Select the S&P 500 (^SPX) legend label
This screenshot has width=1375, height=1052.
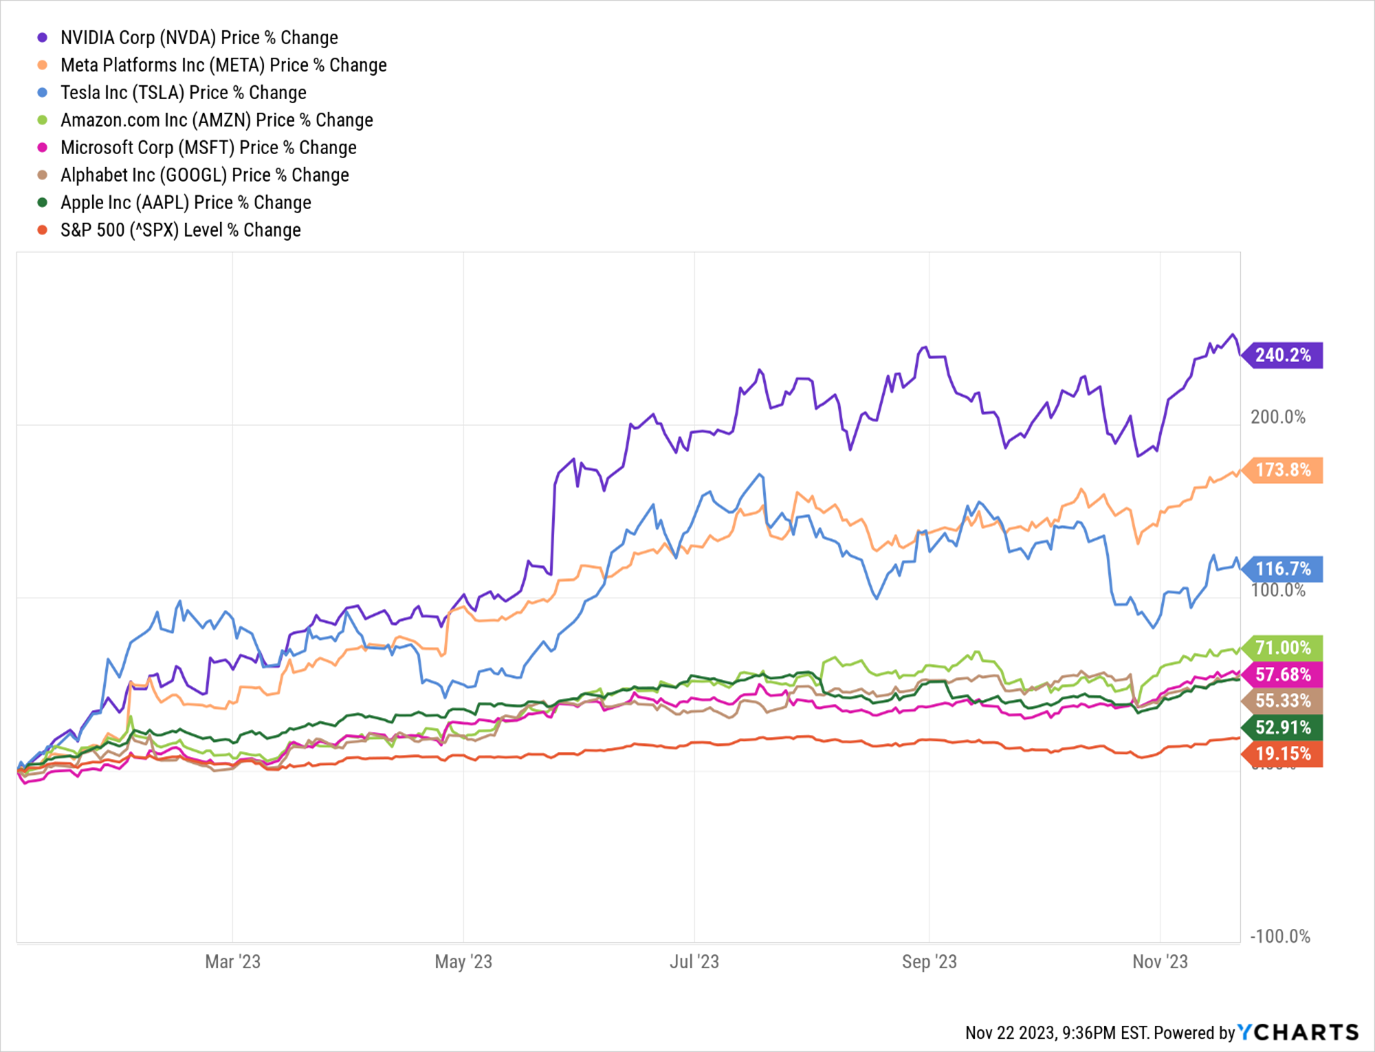click(180, 230)
